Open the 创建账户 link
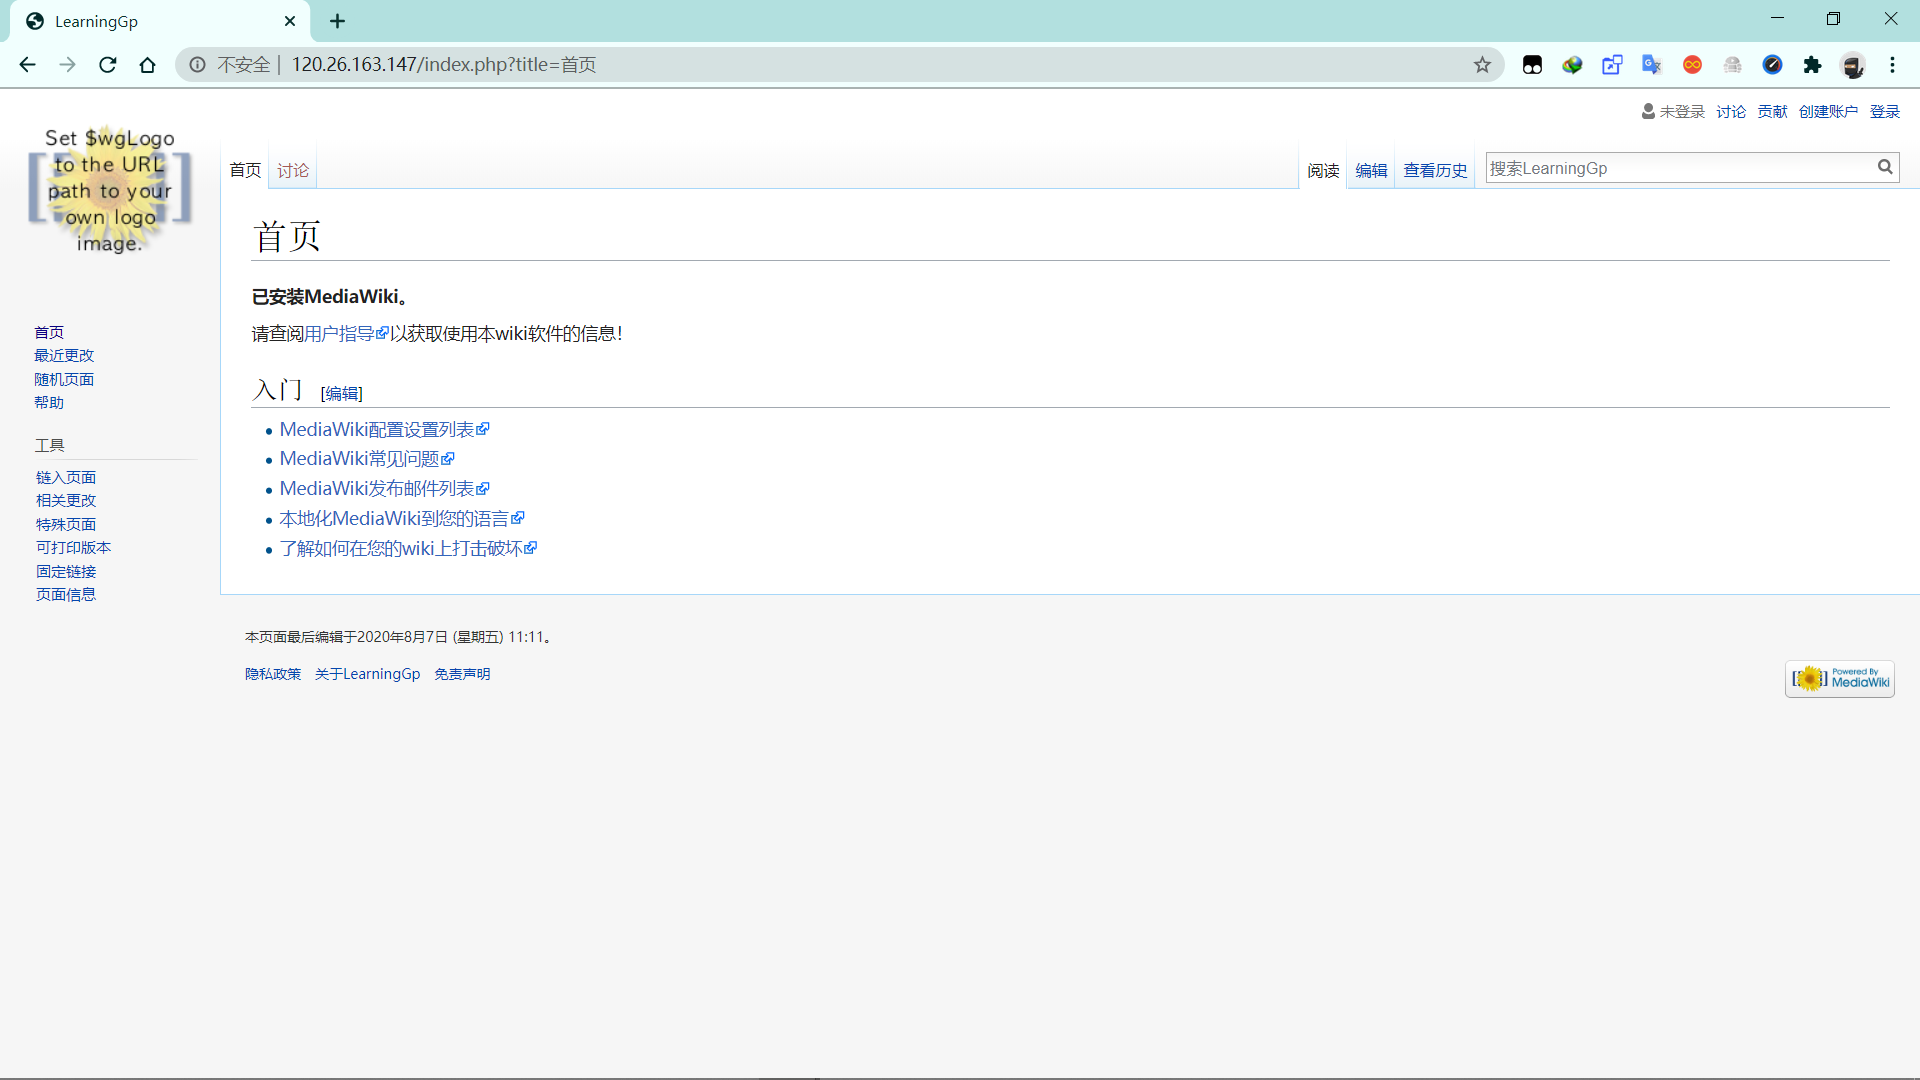1920x1080 pixels. coord(1827,111)
